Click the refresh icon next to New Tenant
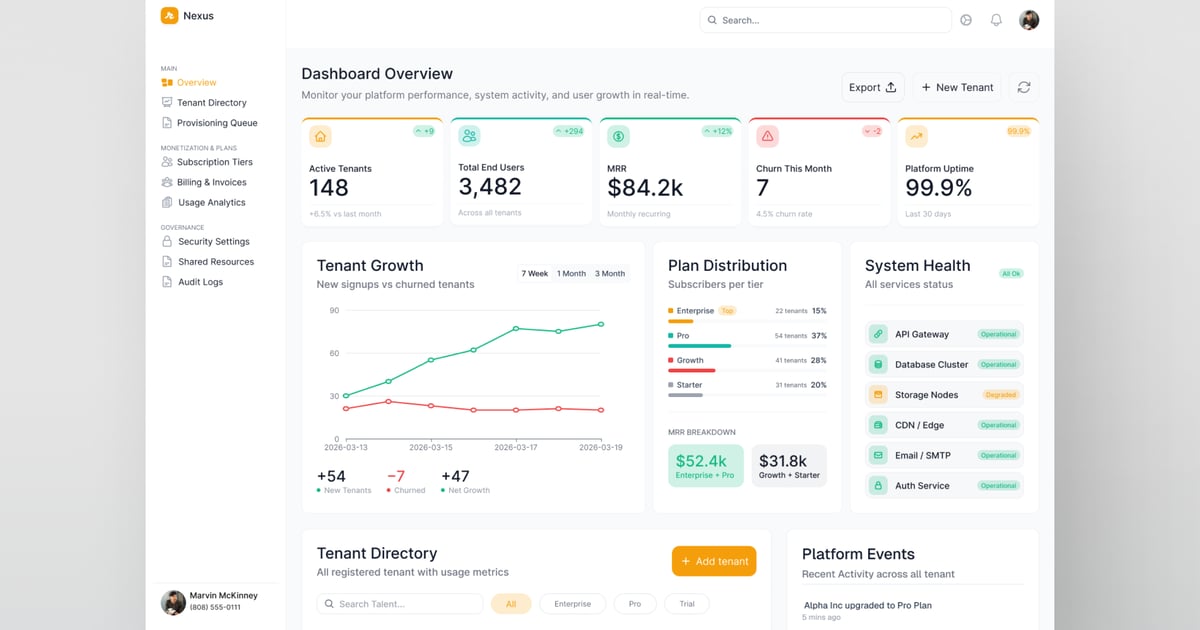This screenshot has height=630, width=1200. pyautogui.click(x=1023, y=87)
